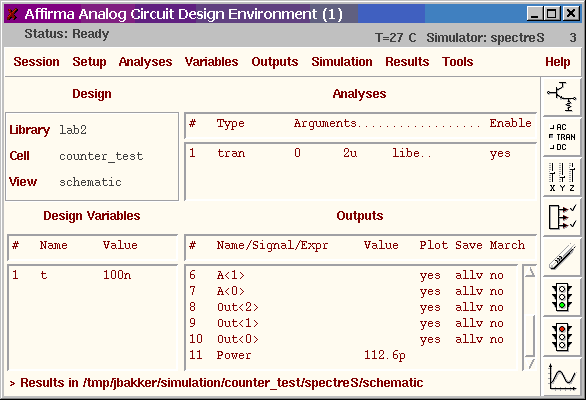Image resolution: width=586 pixels, height=400 pixels.
Task: Click the Save allv value for A<1>
Action: pyautogui.click(x=469, y=276)
